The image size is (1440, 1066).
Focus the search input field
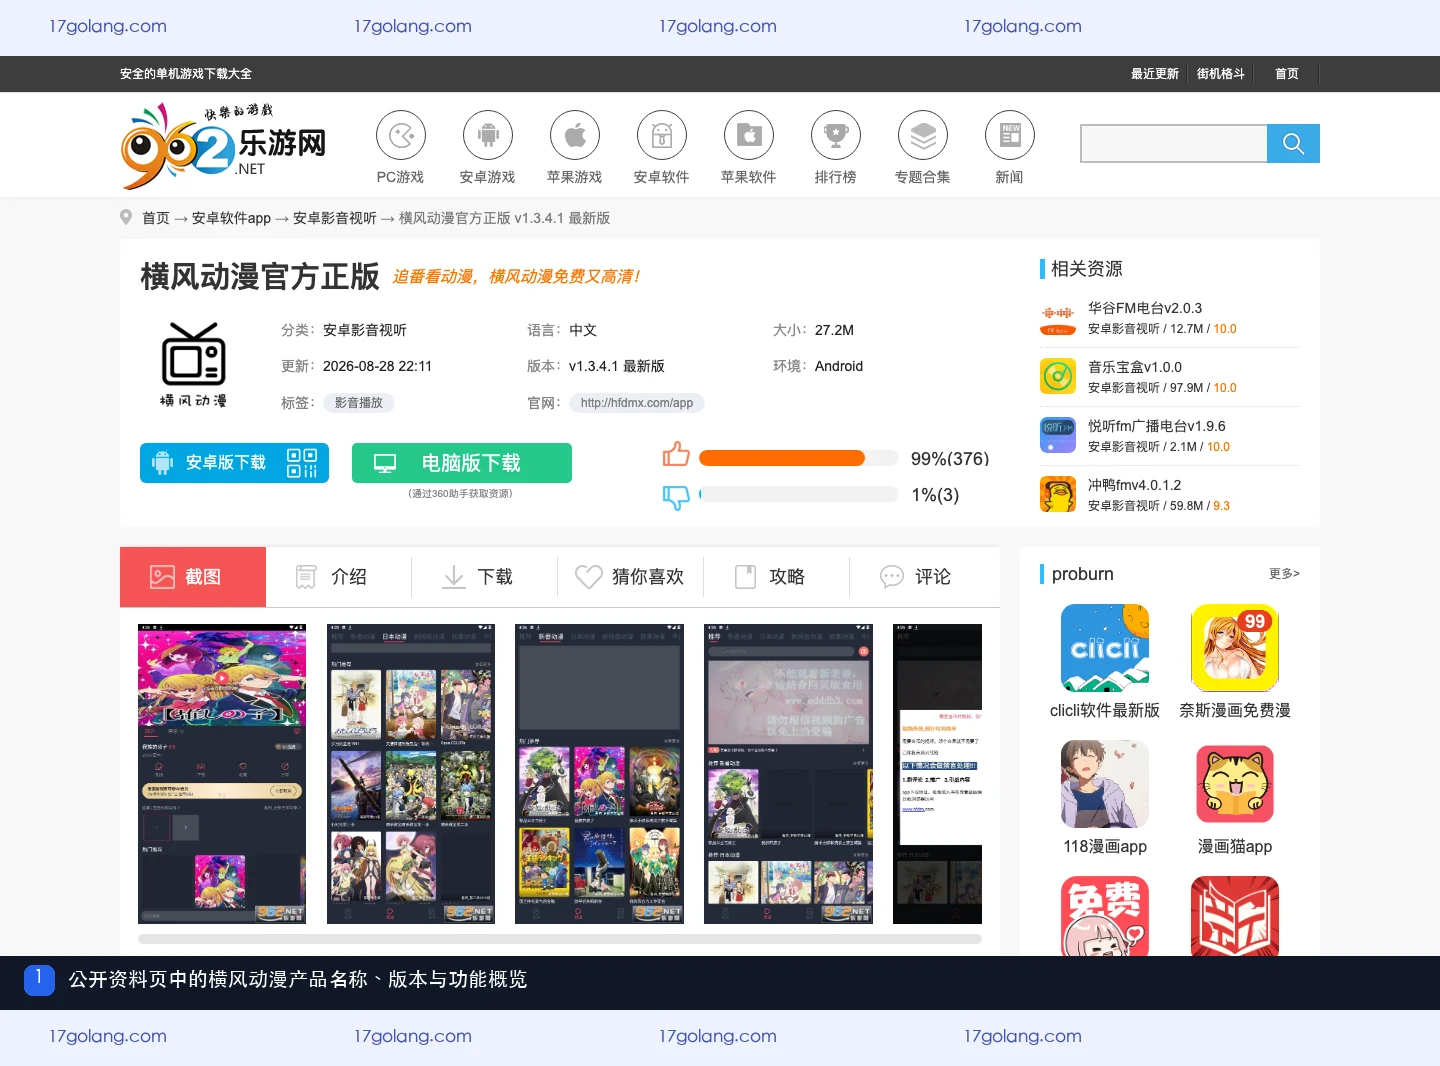1174,143
